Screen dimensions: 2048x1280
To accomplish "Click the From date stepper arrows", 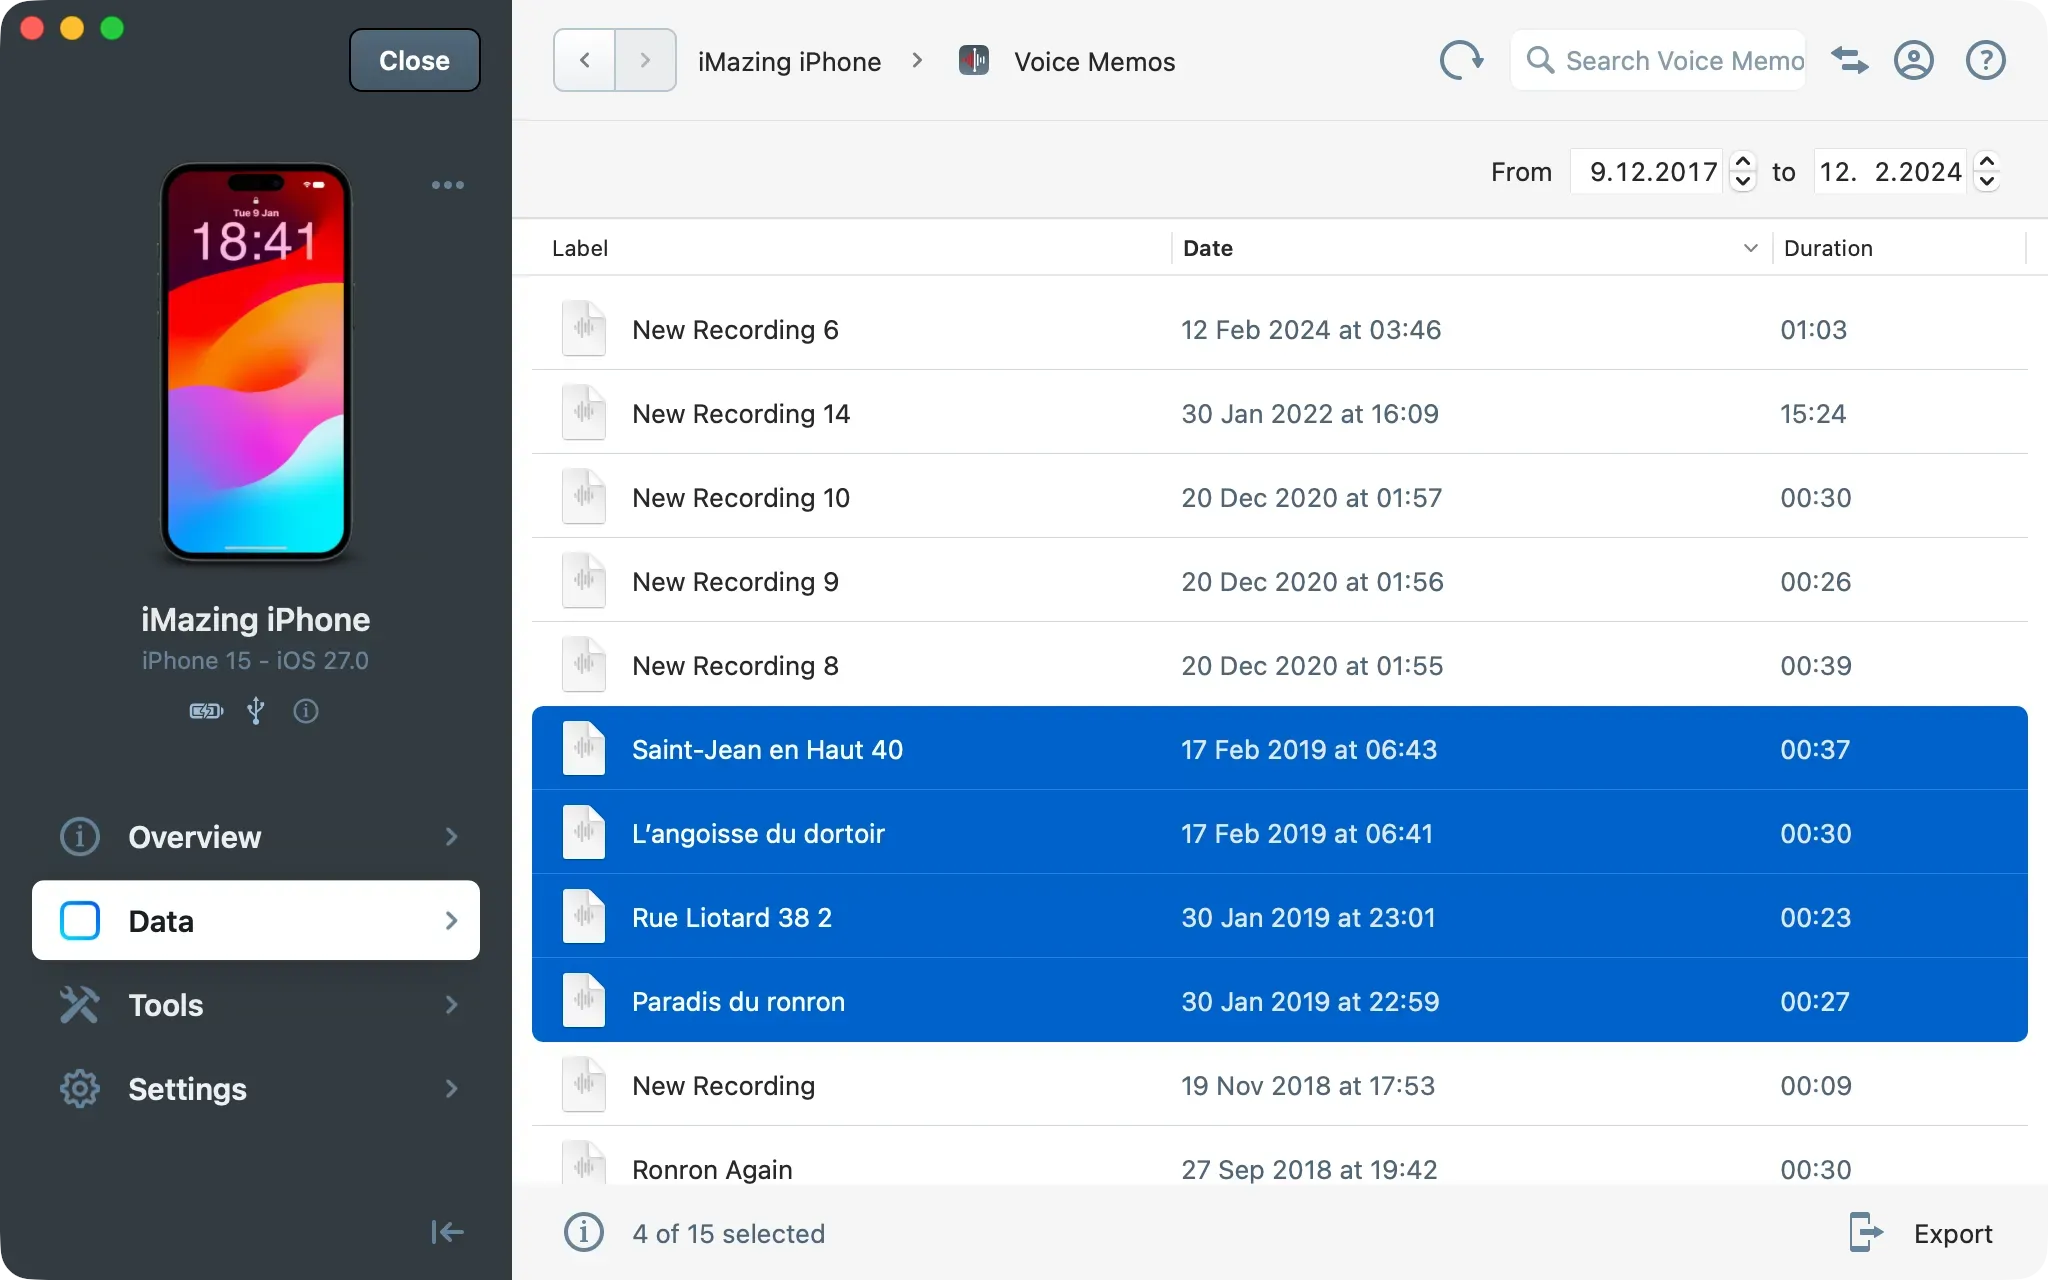I will pos(1743,171).
